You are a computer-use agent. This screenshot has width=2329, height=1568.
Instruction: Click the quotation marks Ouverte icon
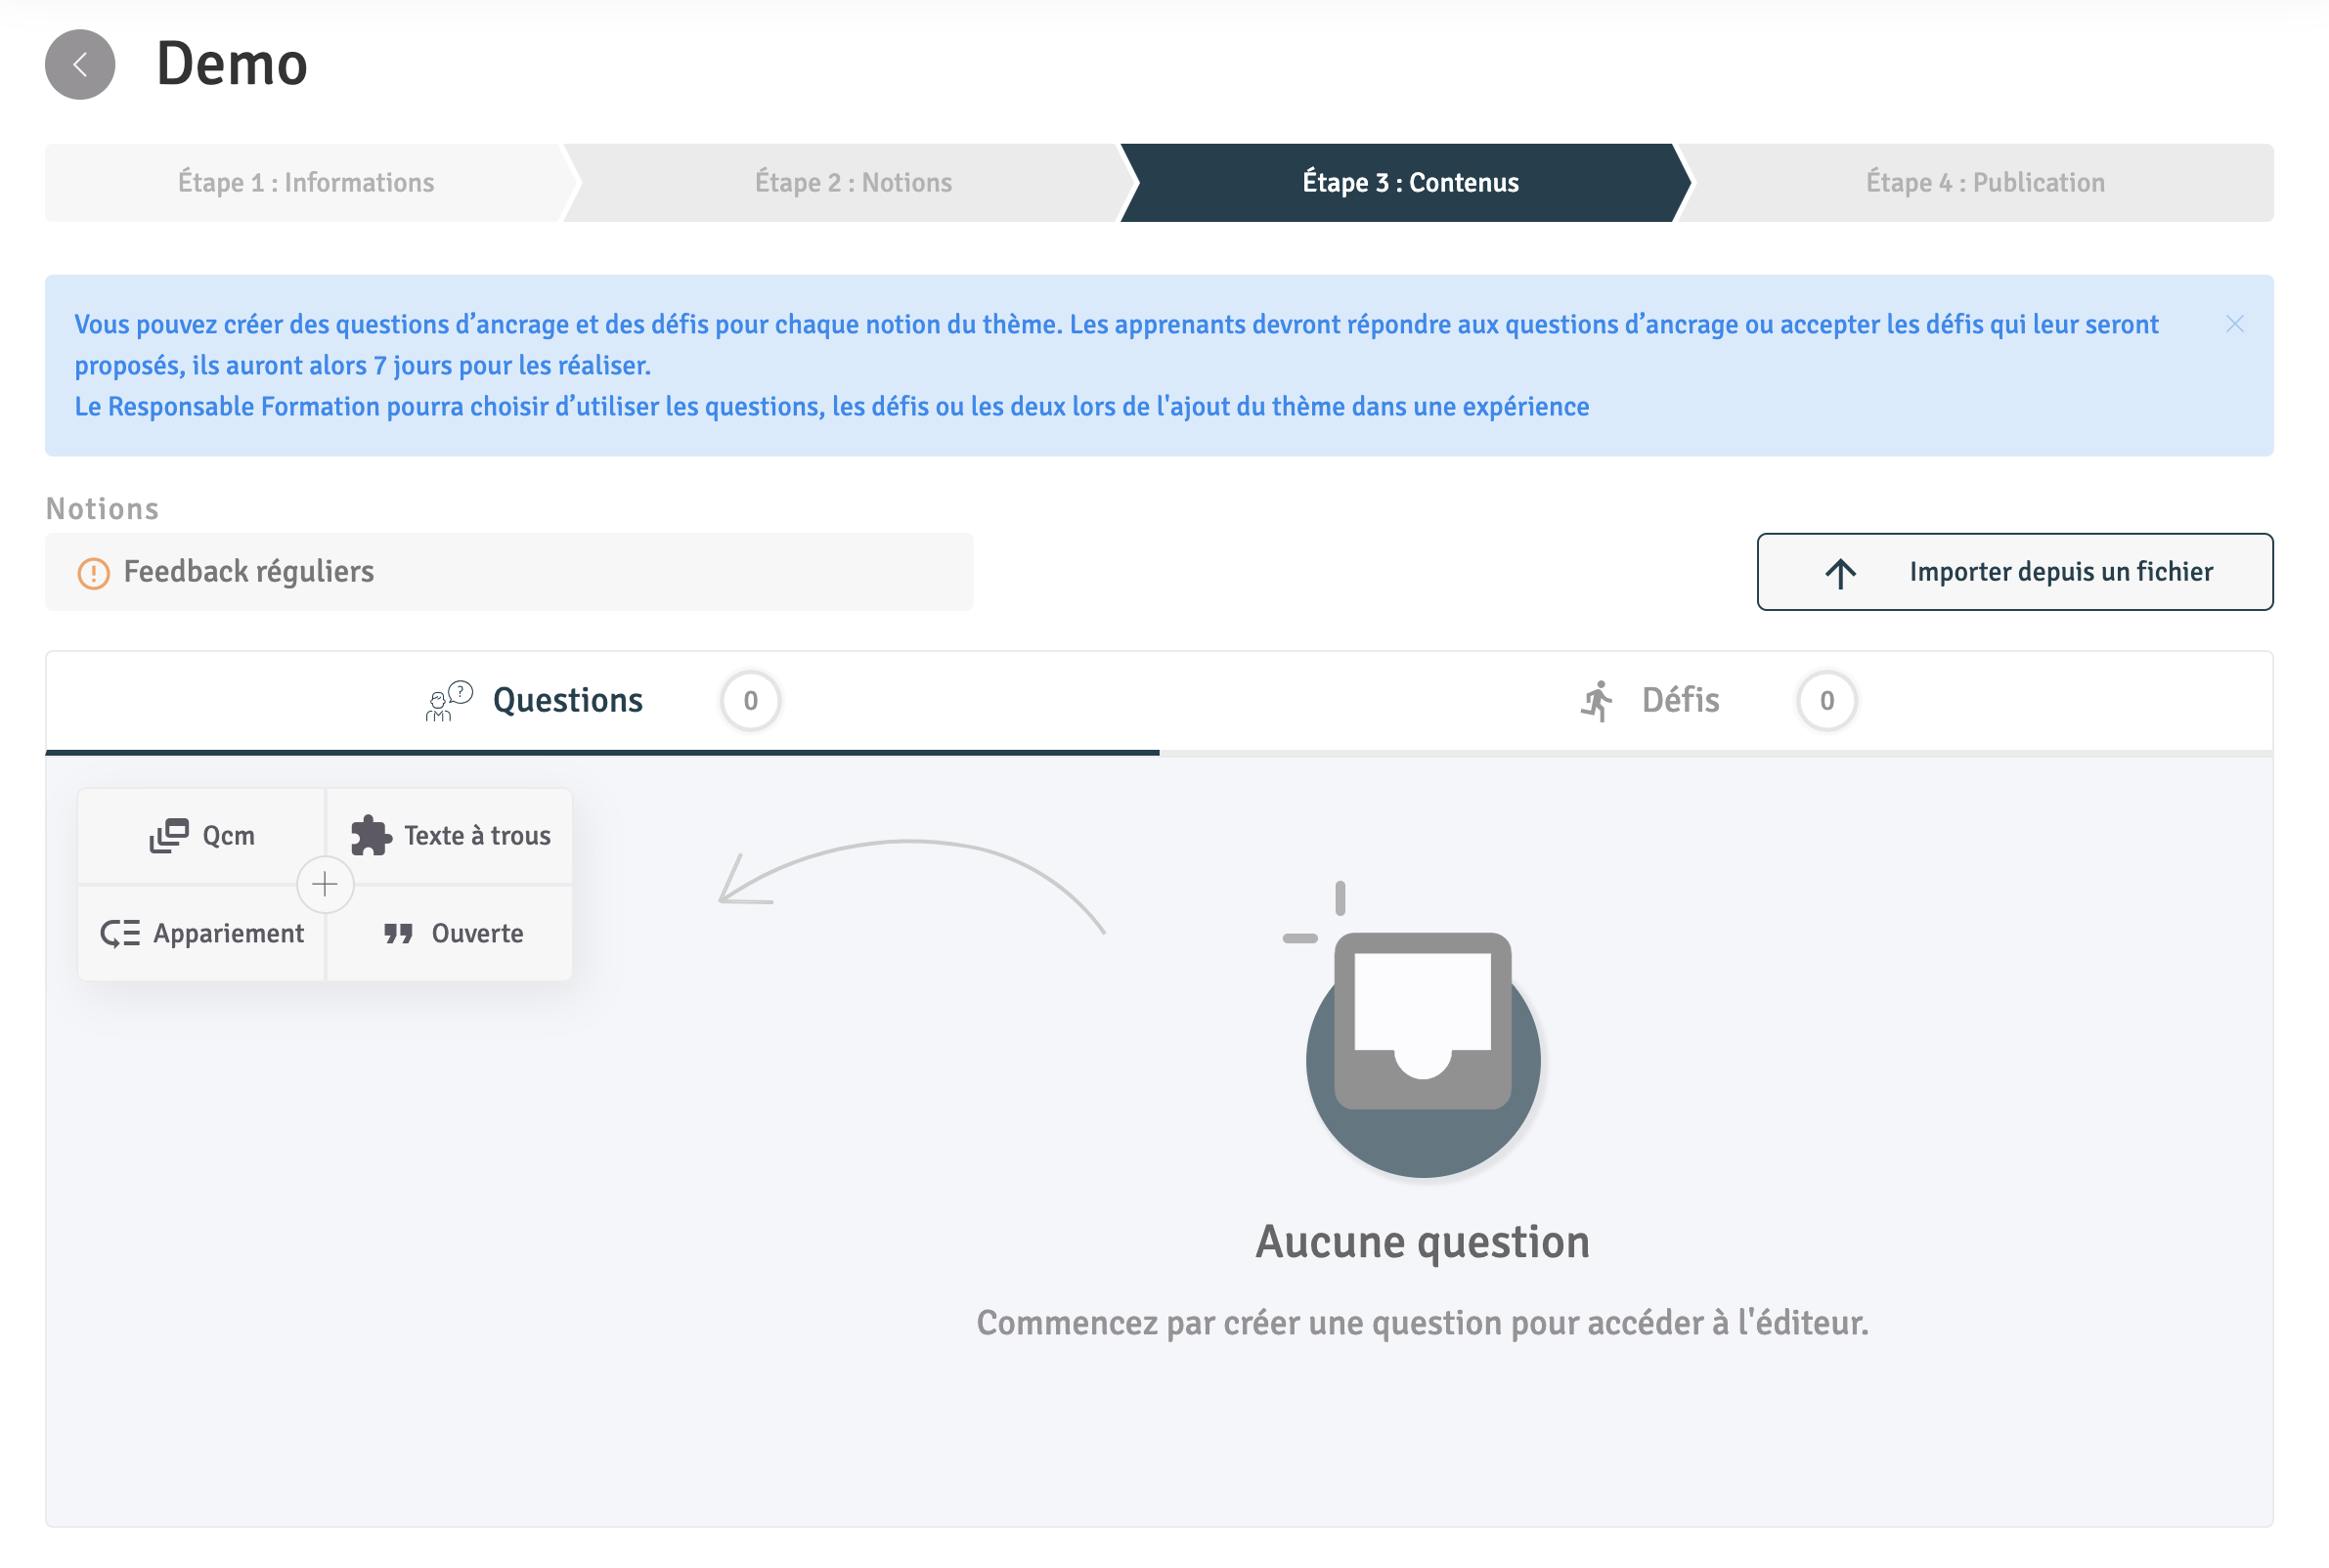[x=398, y=933]
